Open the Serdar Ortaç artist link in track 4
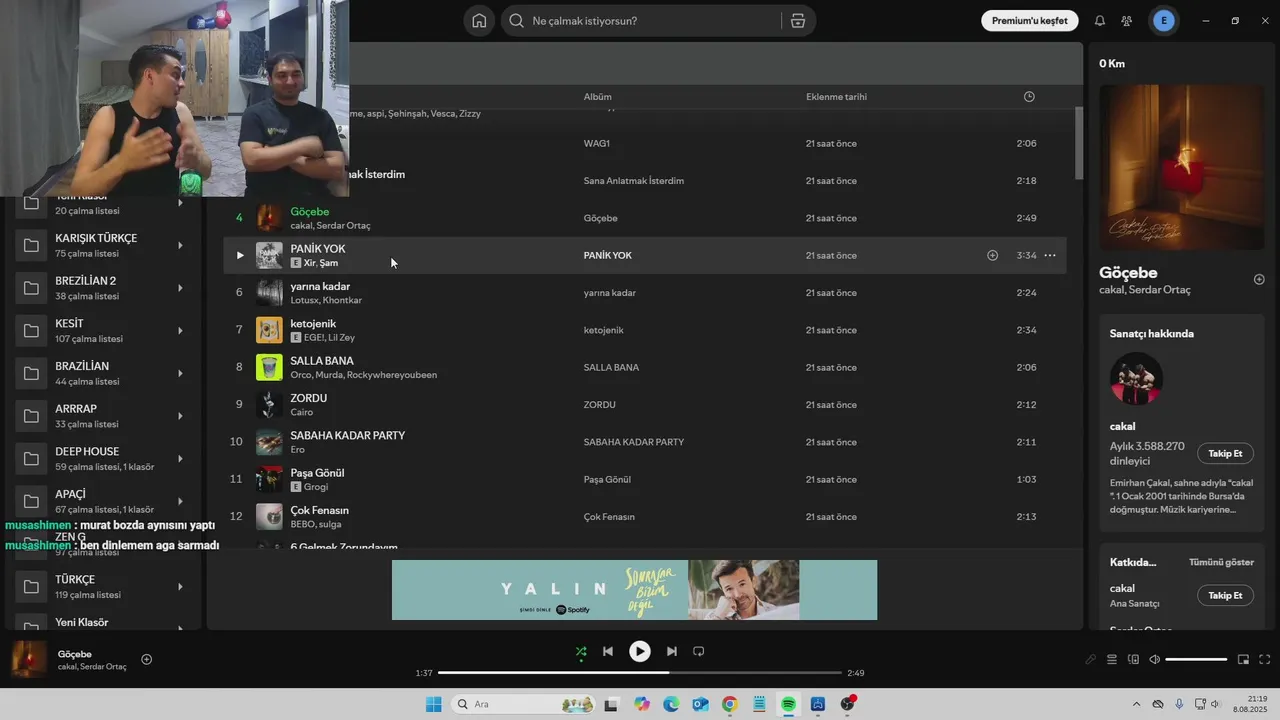Viewport: 1280px width, 720px height. click(x=344, y=226)
